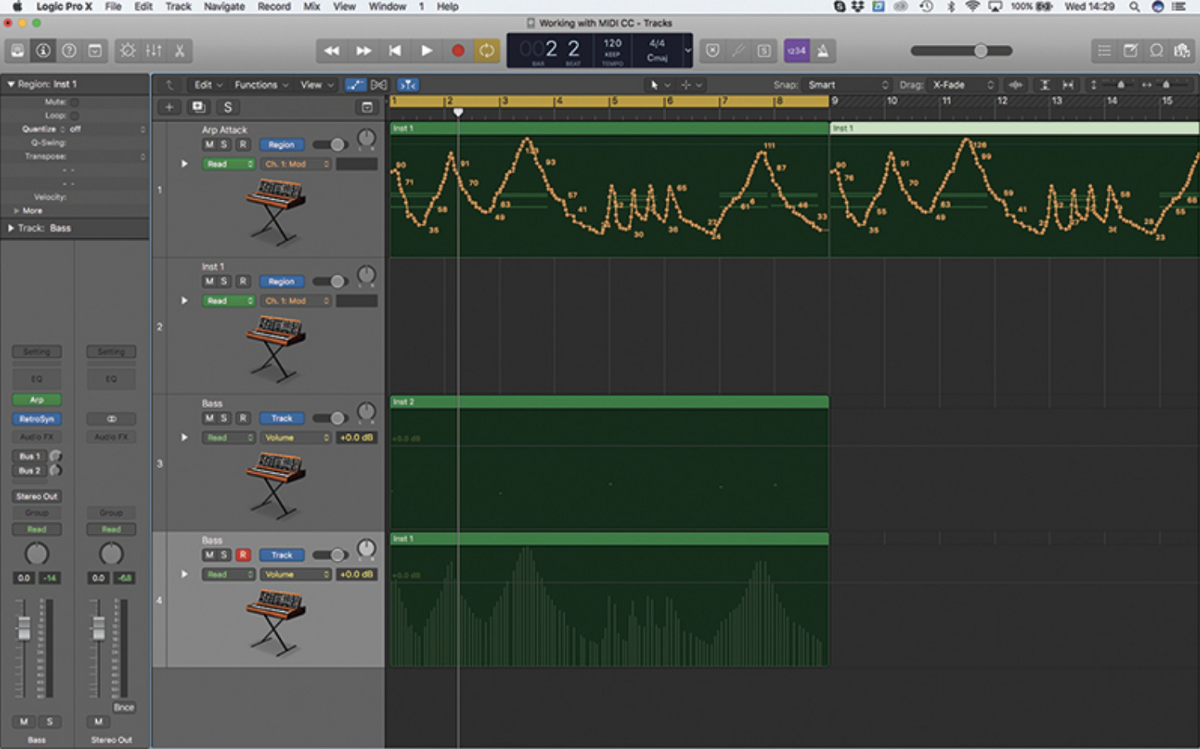Disable record on the selected Bass track 4
This screenshot has width=1200, height=749.
coord(242,555)
